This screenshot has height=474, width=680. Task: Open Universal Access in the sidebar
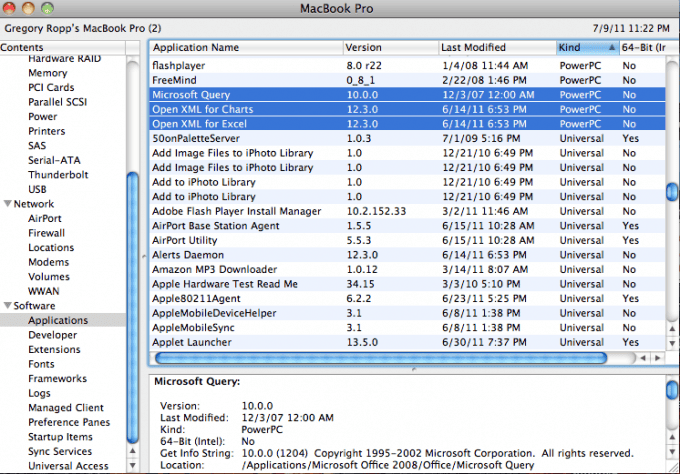(x=68, y=466)
